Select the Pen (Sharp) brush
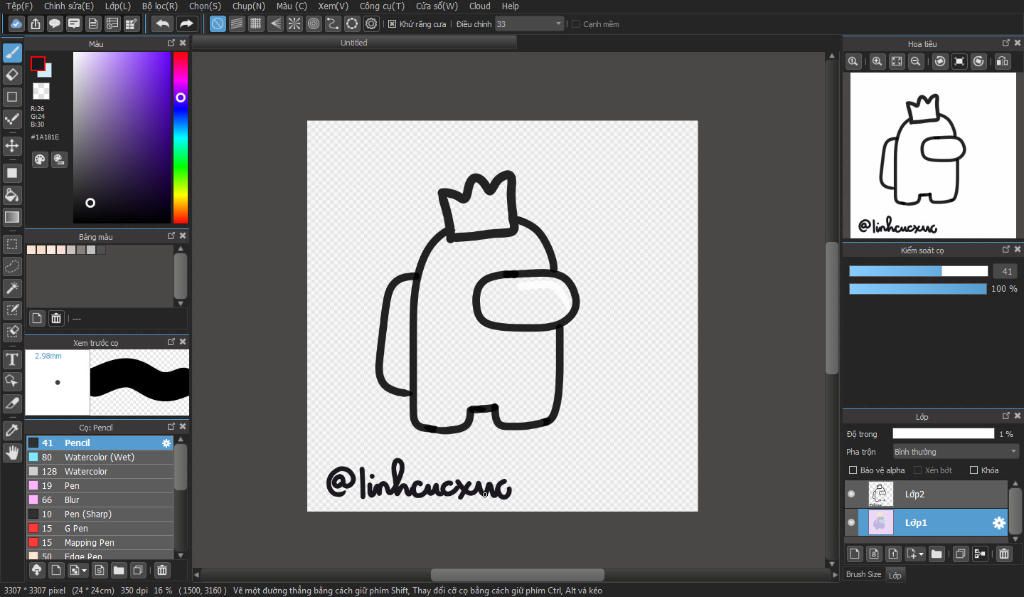This screenshot has width=1024, height=597. coord(100,514)
